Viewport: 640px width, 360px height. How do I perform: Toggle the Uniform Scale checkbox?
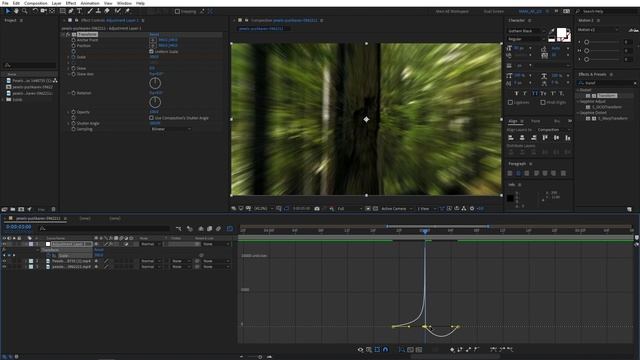coord(151,51)
